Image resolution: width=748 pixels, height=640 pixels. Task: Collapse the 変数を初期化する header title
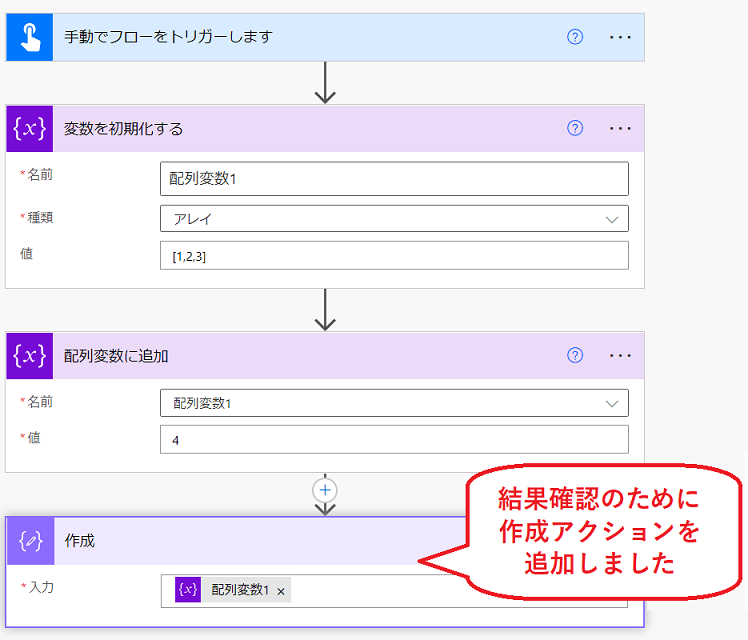(x=124, y=129)
